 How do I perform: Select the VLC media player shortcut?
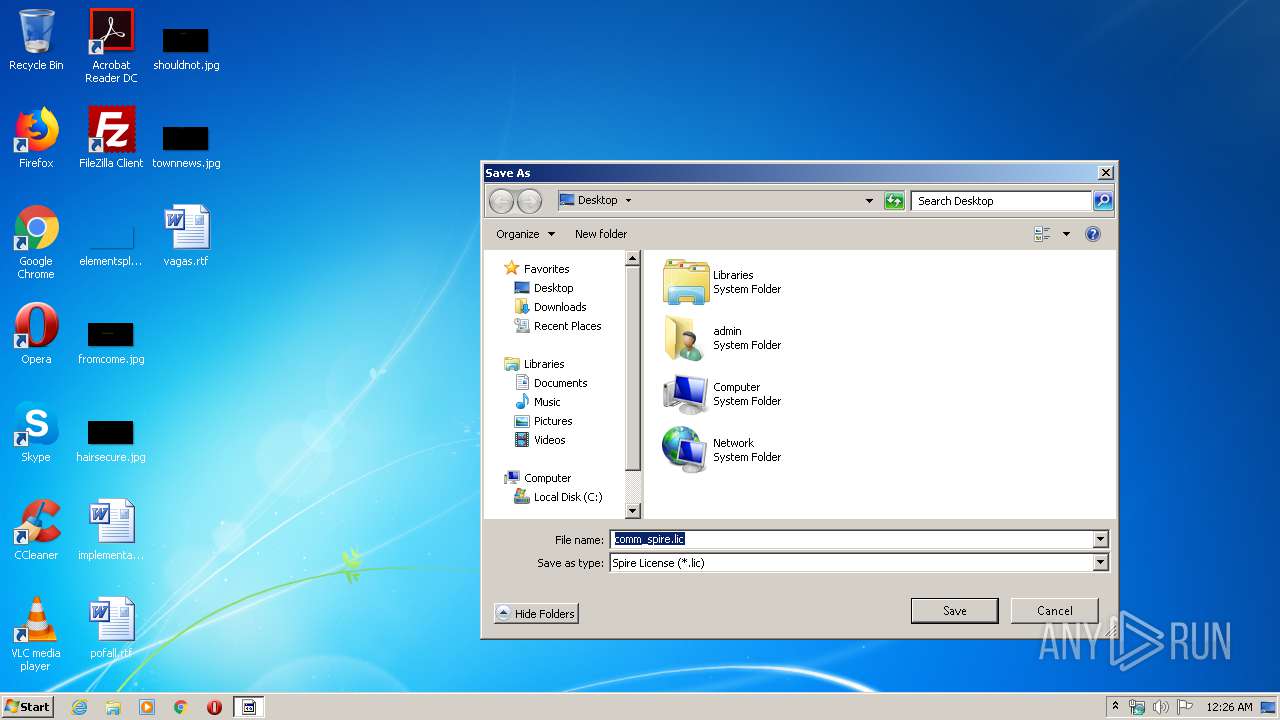(x=36, y=634)
